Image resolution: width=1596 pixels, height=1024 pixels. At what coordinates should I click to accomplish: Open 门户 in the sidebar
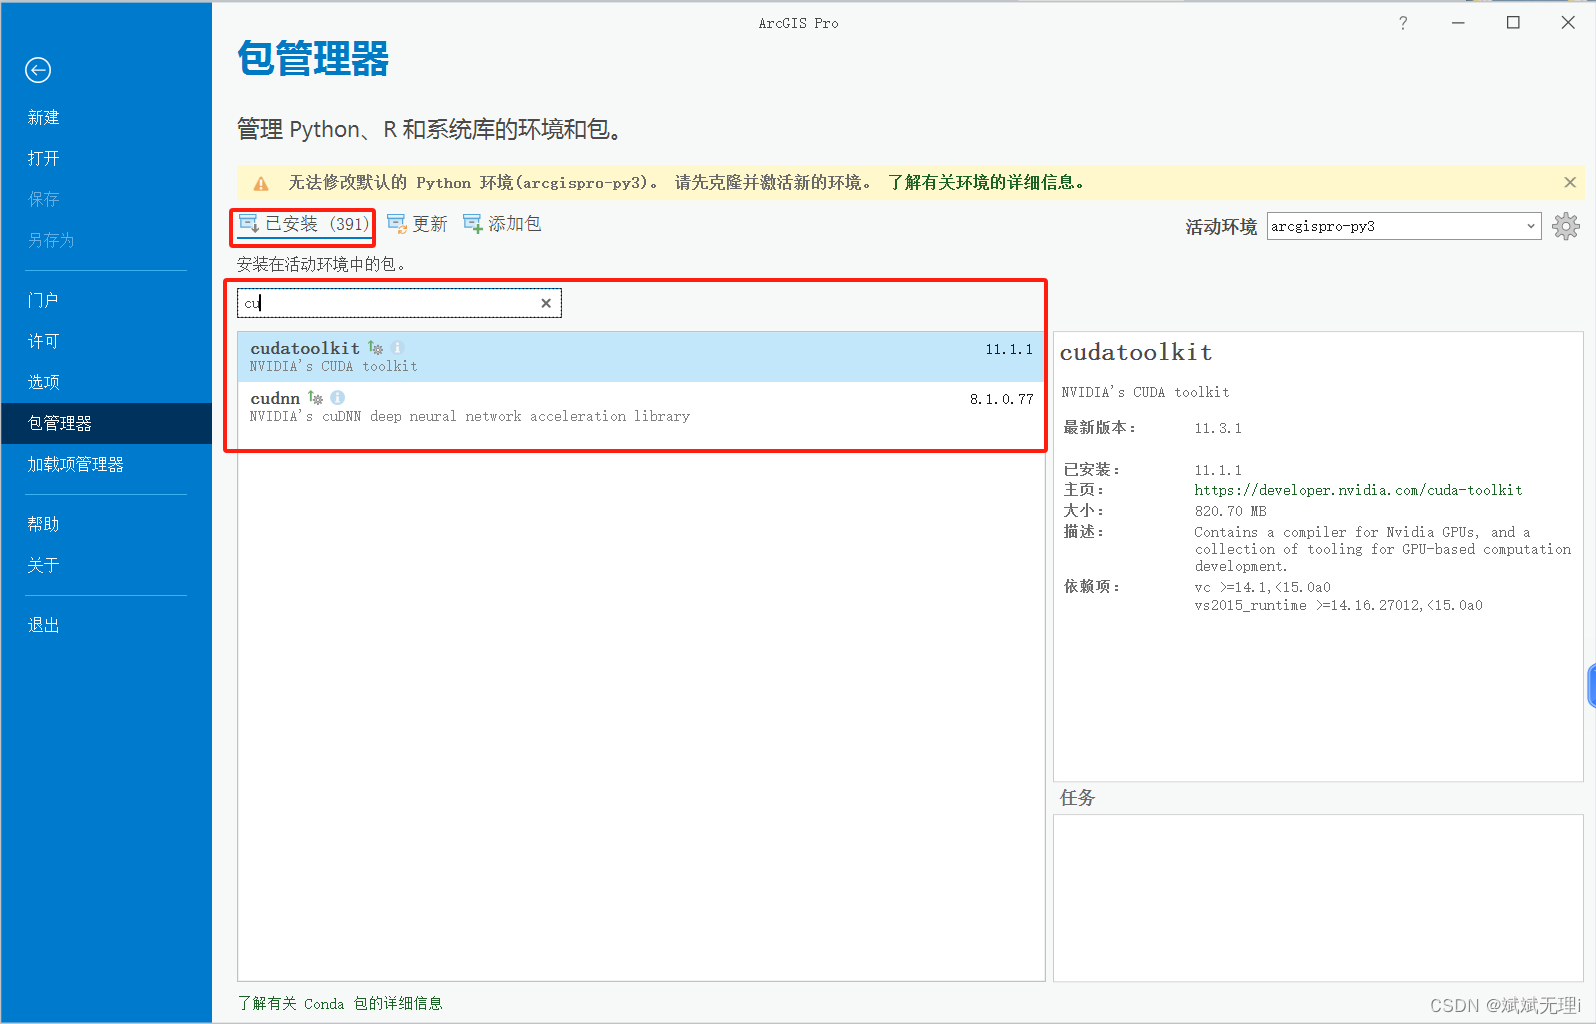44,300
